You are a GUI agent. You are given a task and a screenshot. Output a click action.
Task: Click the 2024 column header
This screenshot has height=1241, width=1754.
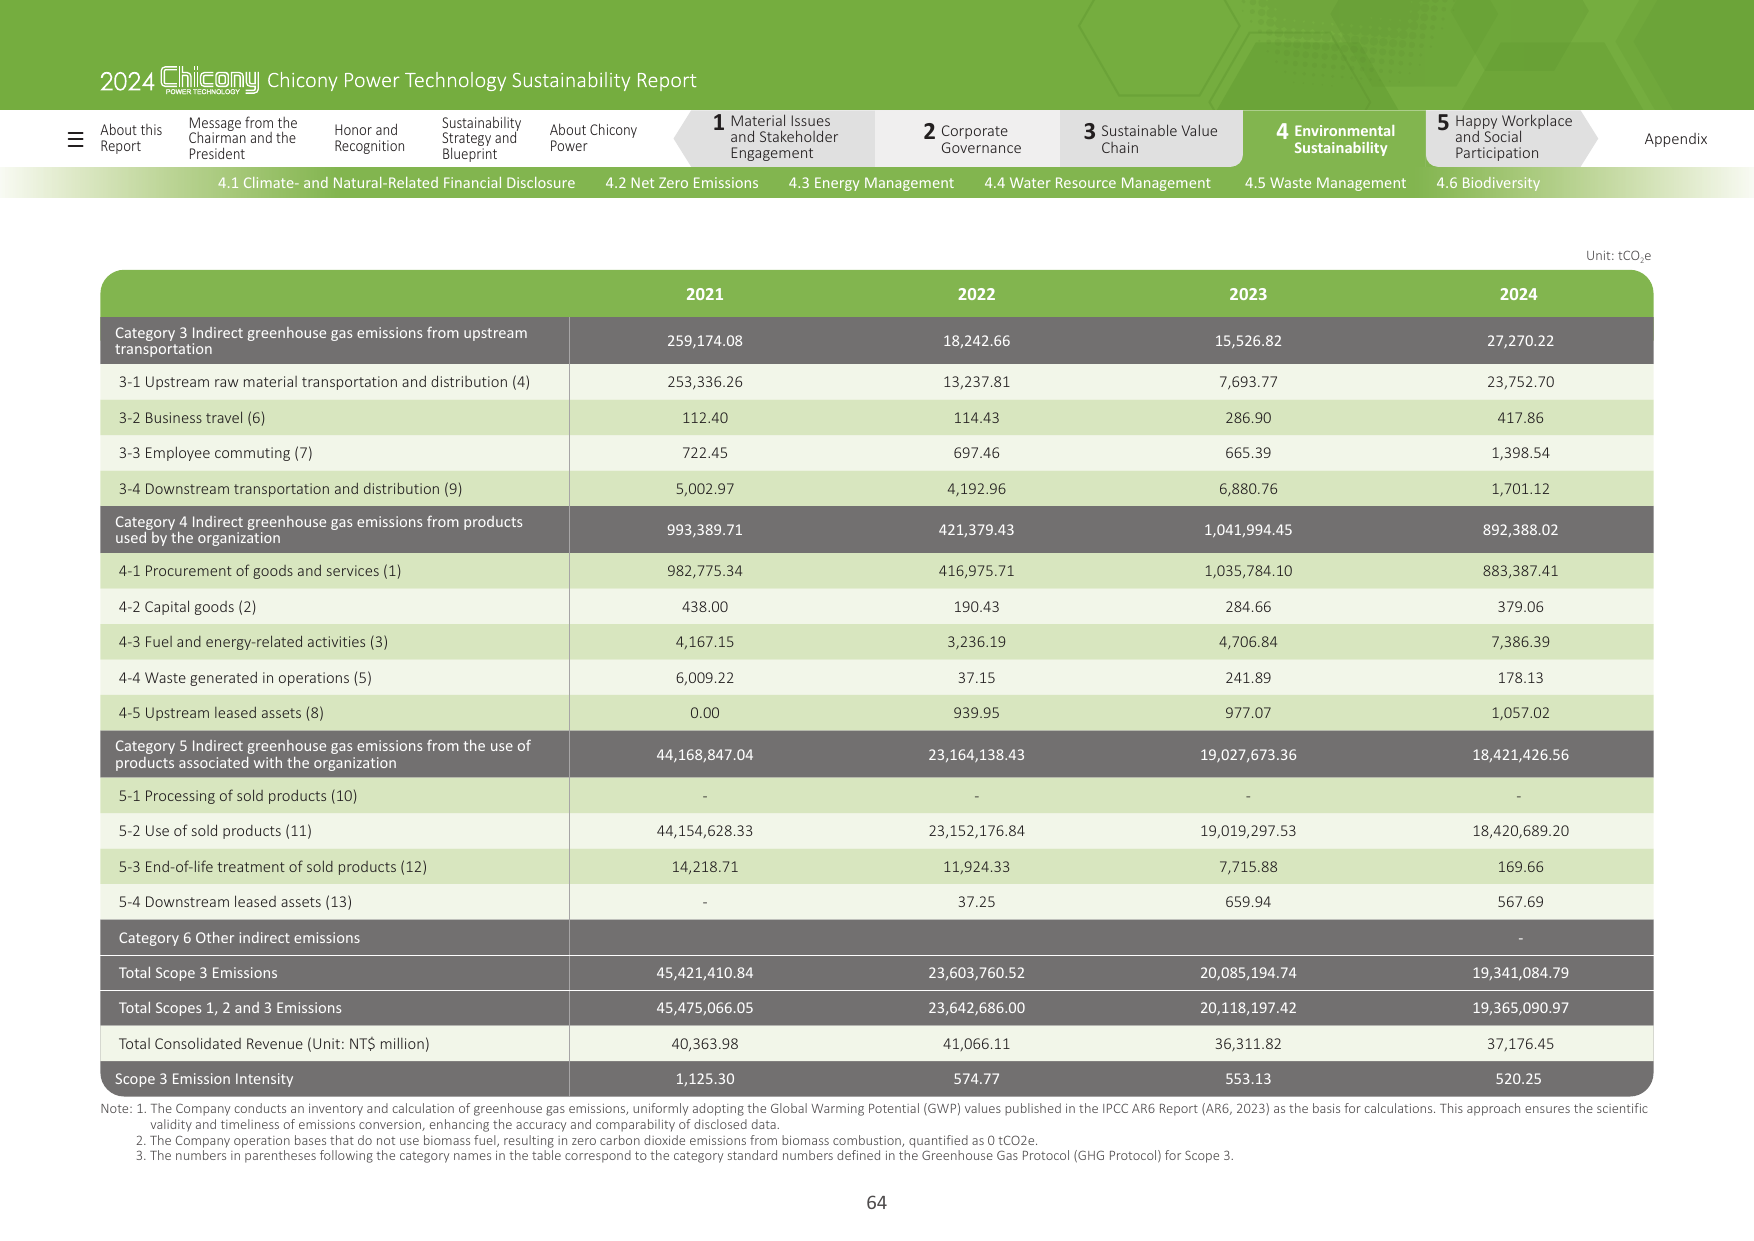click(x=1518, y=294)
